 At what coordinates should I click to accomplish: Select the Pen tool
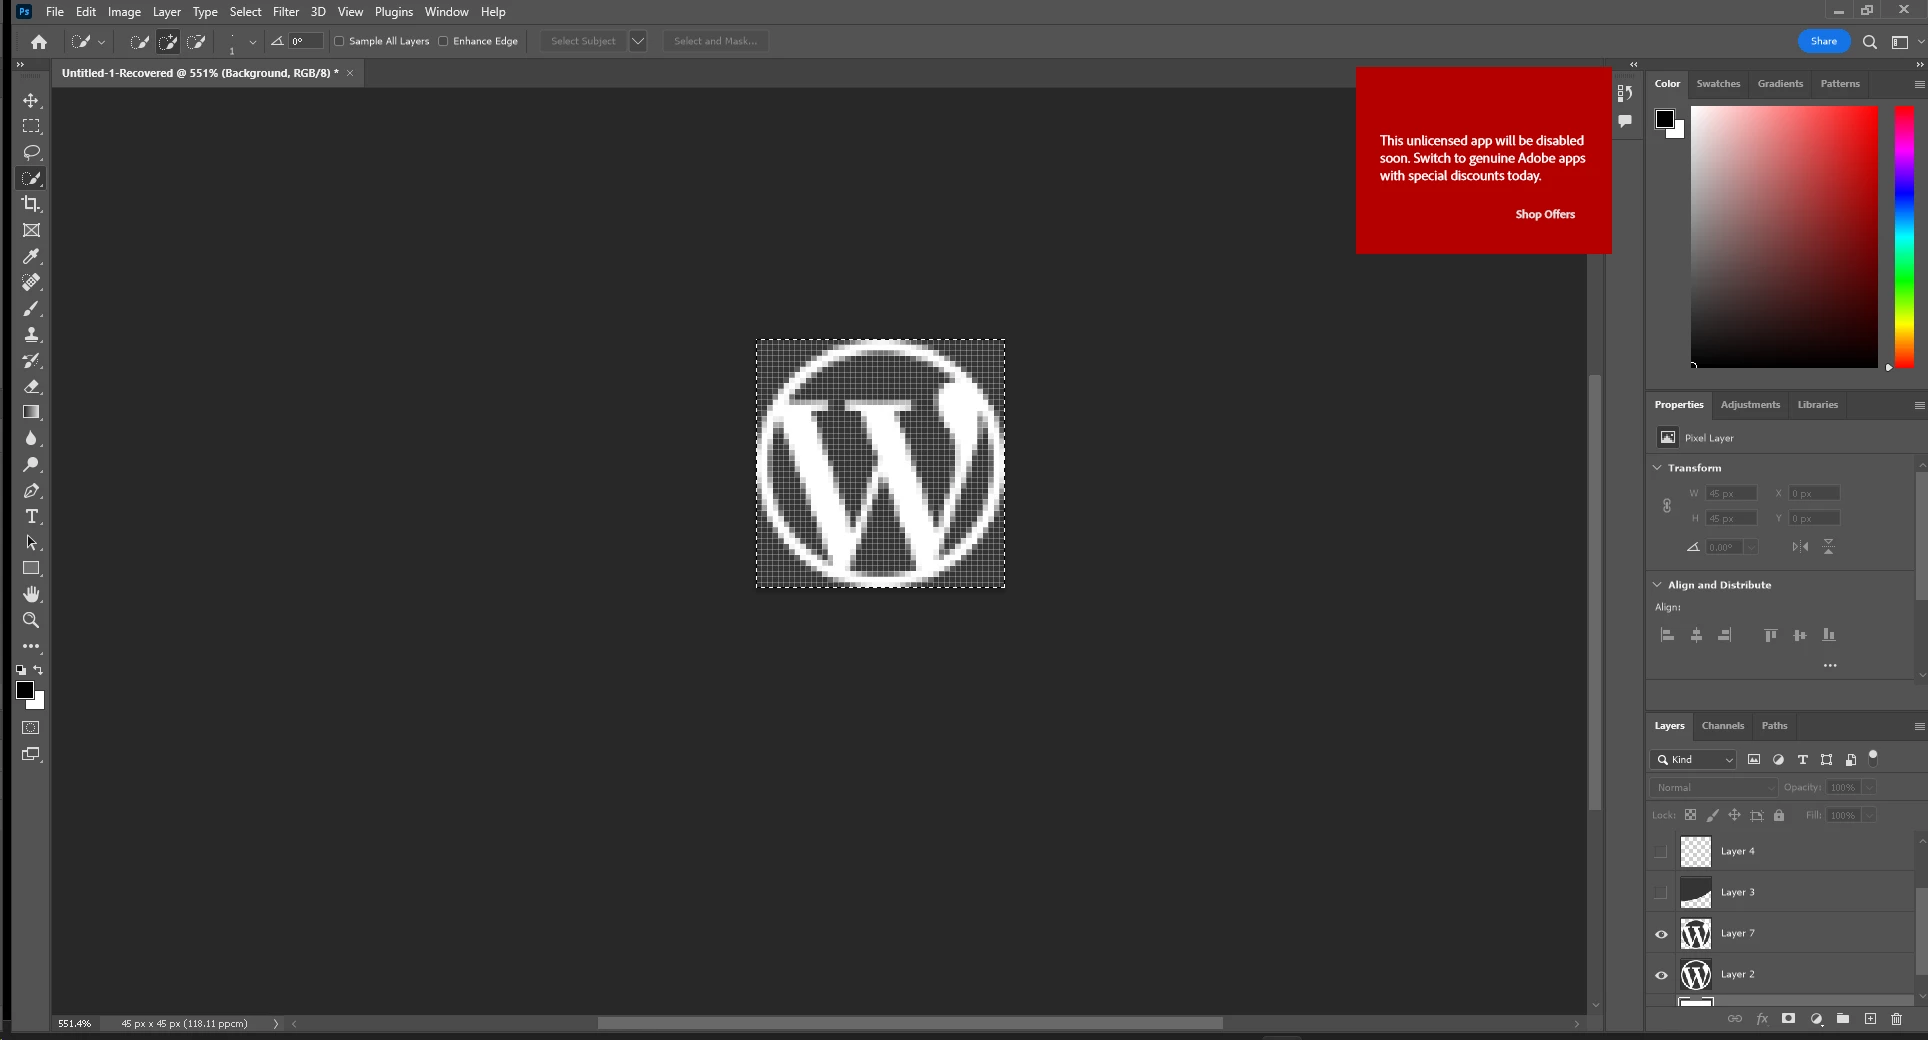coord(31,490)
